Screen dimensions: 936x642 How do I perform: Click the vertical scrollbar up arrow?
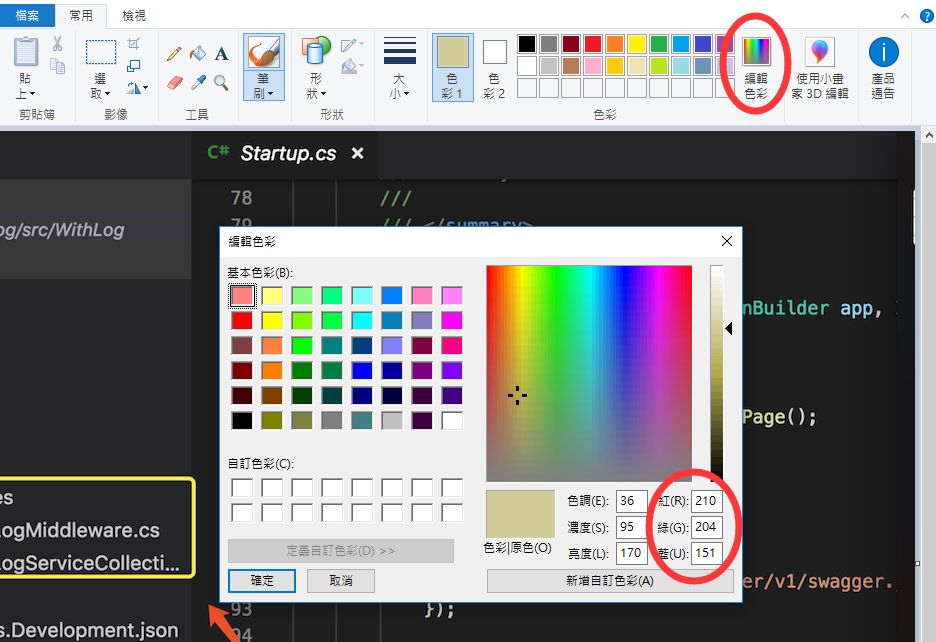[x=929, y=136]
